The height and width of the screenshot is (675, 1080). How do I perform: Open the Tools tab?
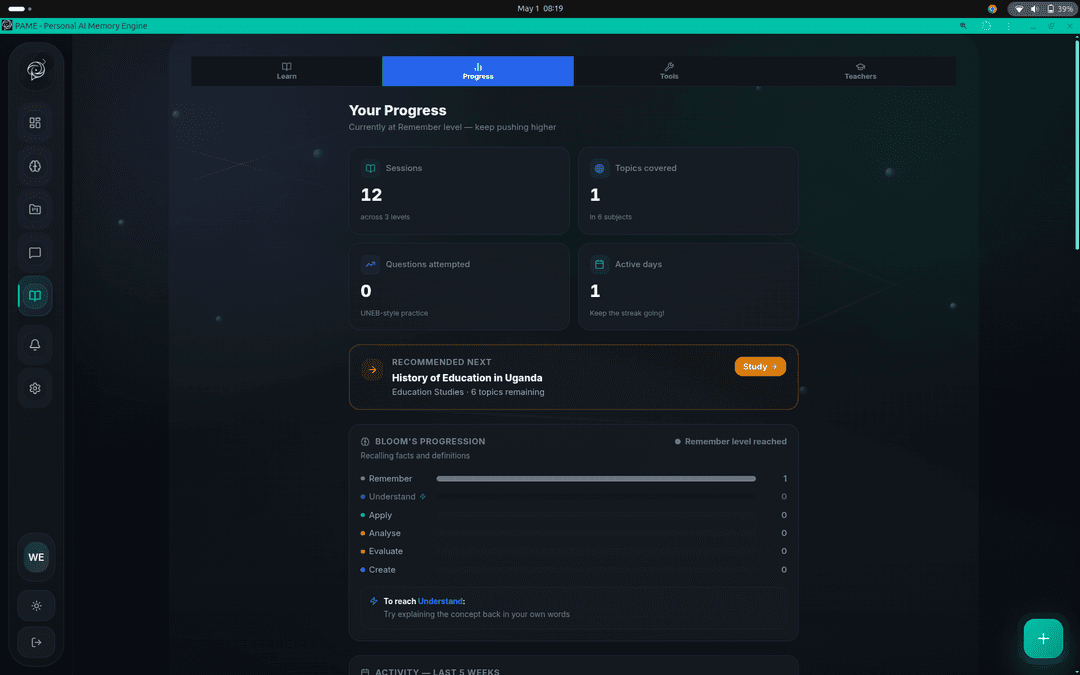point(669,71)
